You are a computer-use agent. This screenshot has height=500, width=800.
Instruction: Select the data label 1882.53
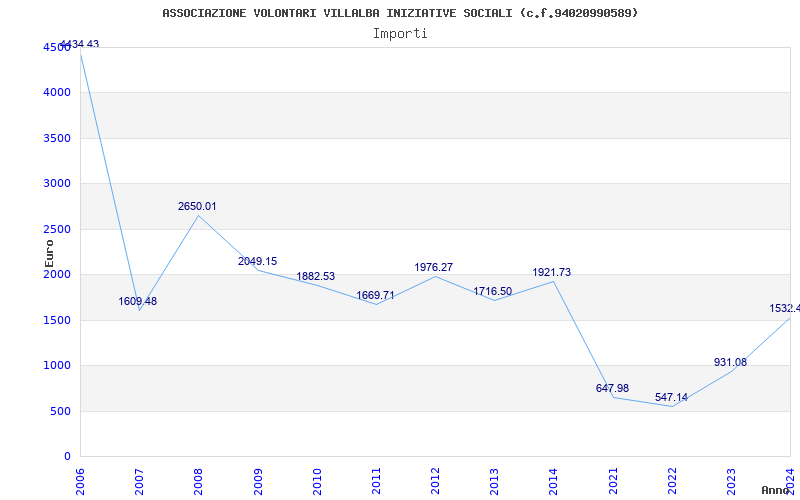click(x=316, y=277)
